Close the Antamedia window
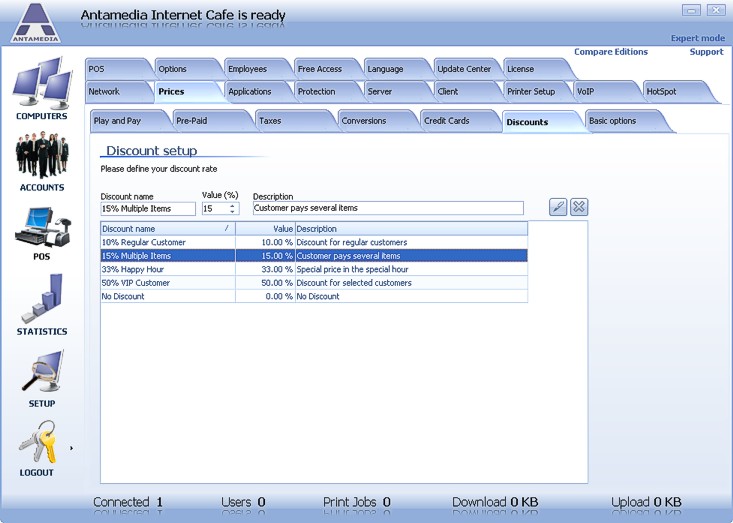The width and height of the screenshot is (733, 523). (716, 10)
